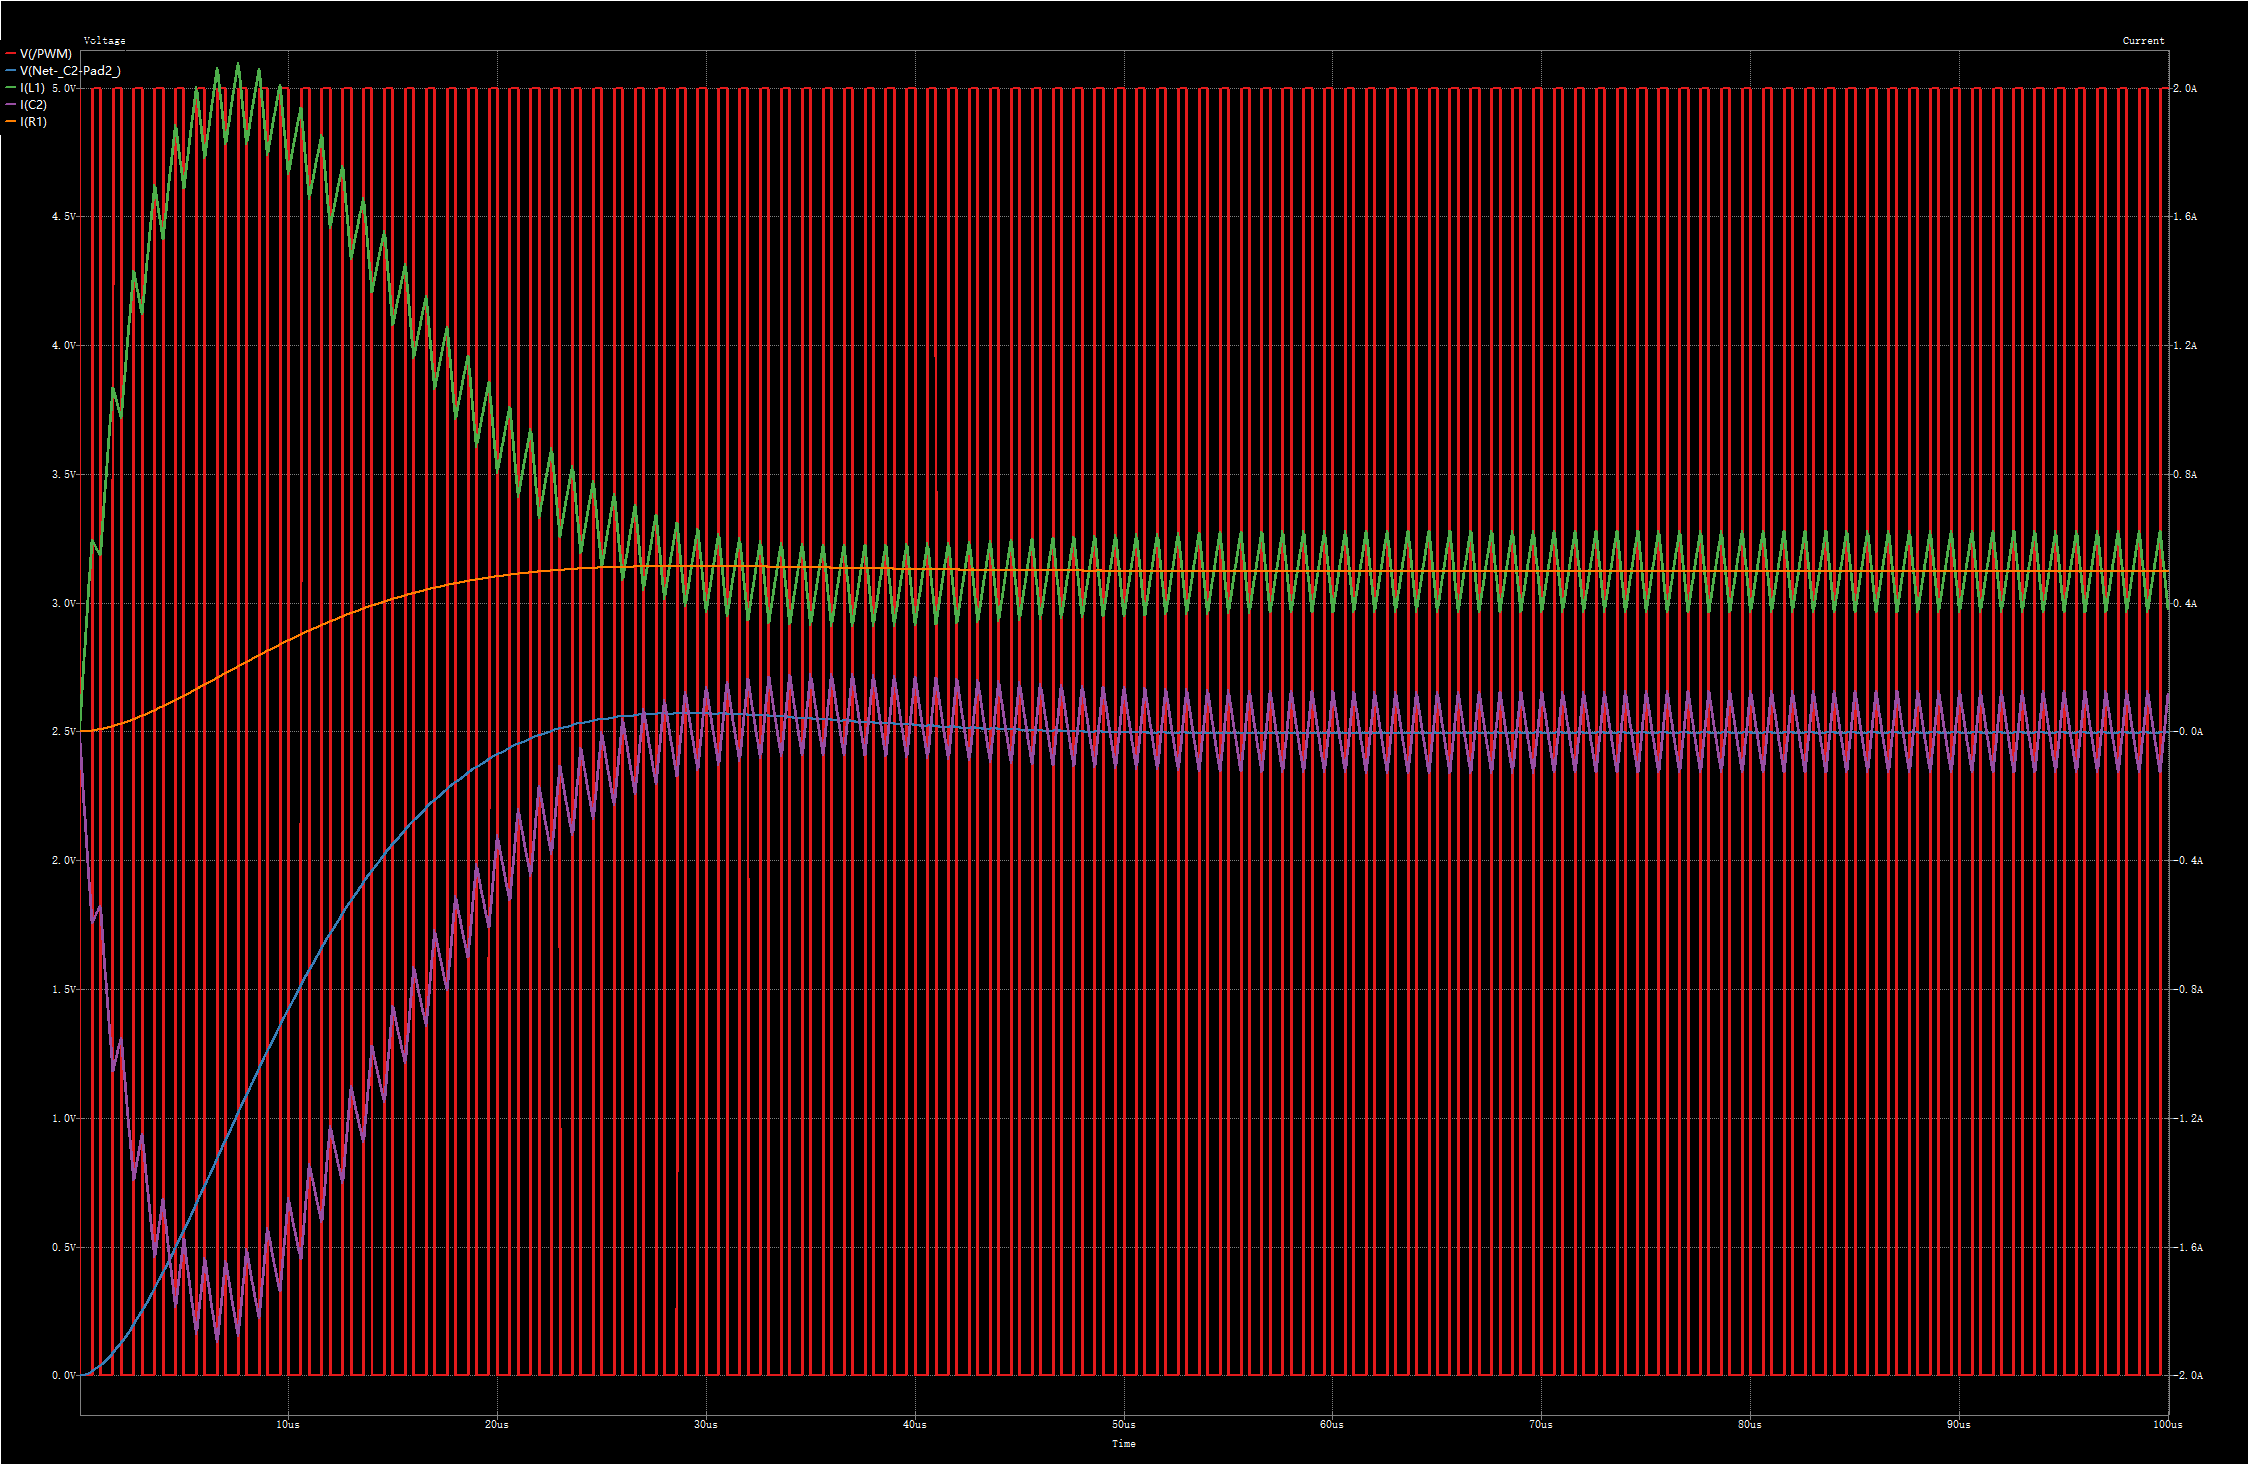
Task: Click the green I(L1) legend color line
Action: [x=10, y=88]
